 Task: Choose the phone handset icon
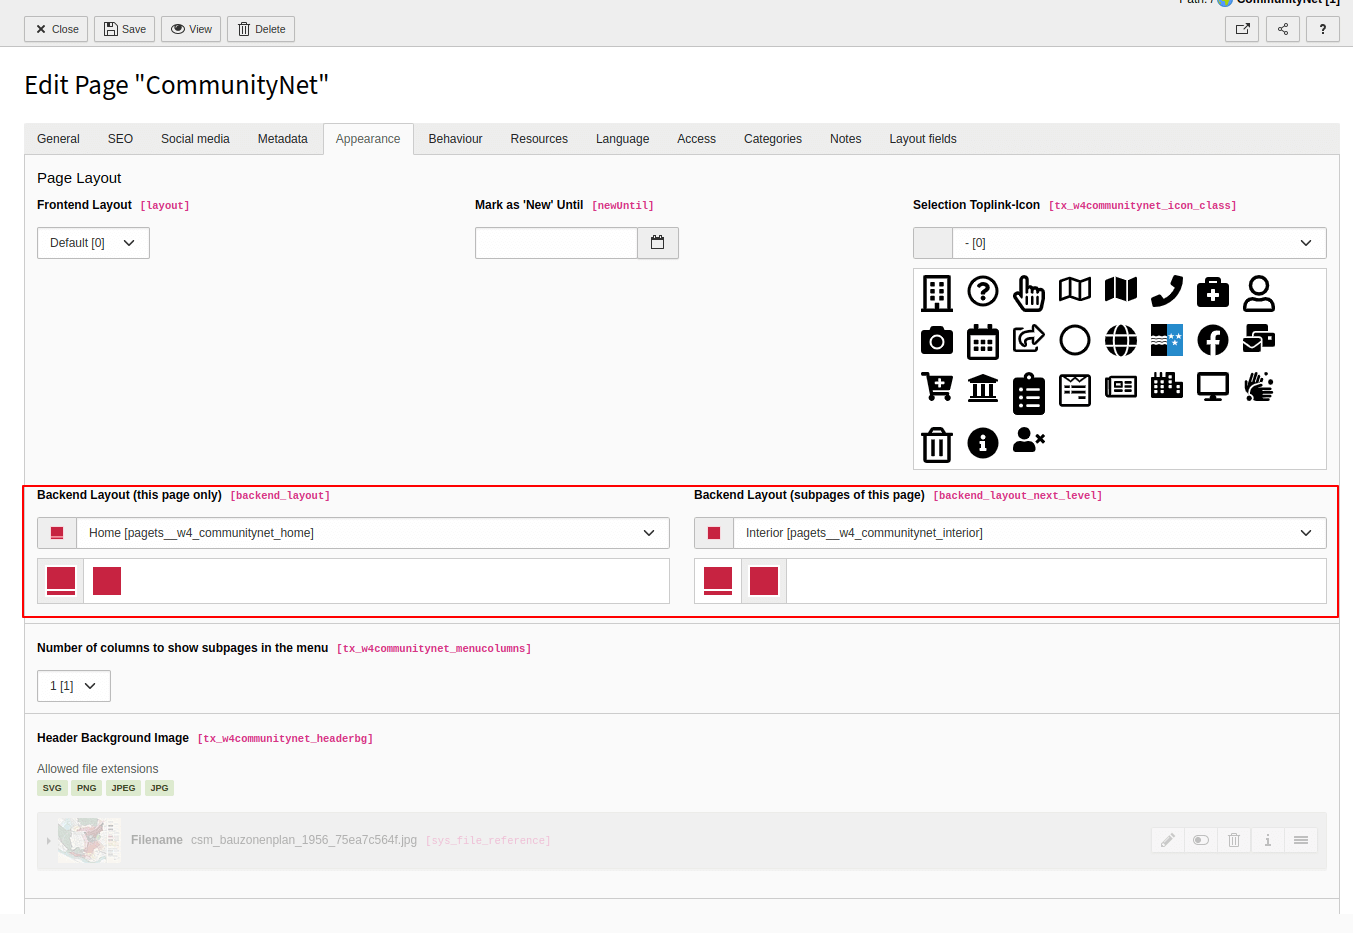[x=1167, y=291]
